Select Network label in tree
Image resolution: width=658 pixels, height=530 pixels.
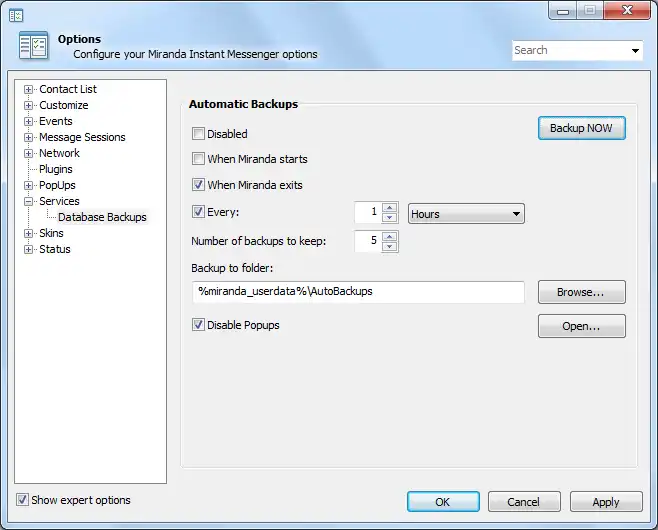click(x=59, y=153)
